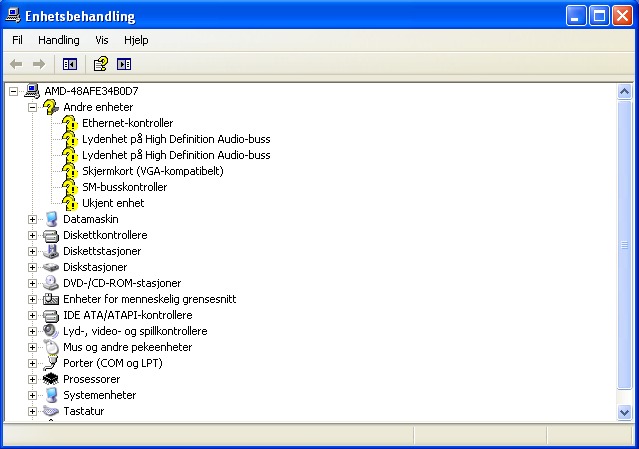Expand the Systemenheter category

point(32,396)
